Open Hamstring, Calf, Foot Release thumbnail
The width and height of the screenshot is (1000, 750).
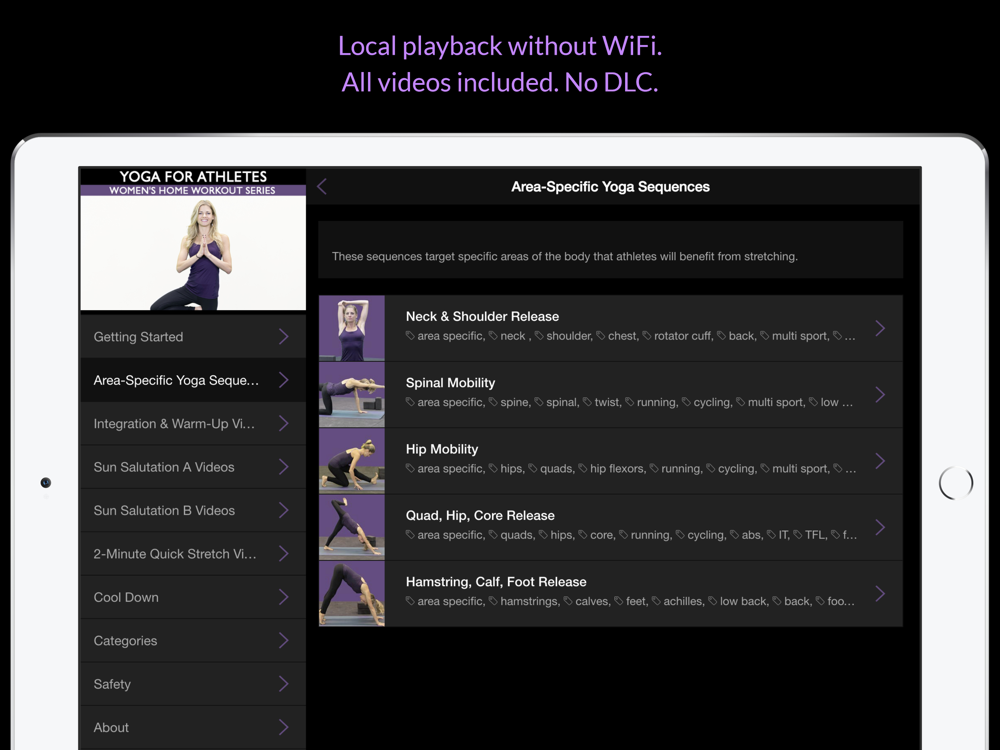tap(352, 594)
